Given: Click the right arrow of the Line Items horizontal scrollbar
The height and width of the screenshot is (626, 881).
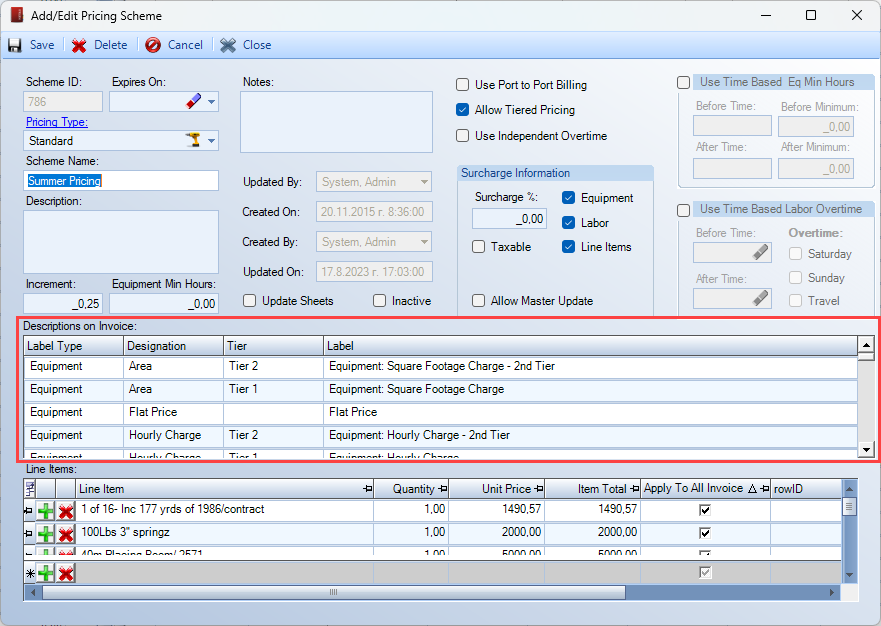Looking at the screenshot, I should [x=833, y=592].
